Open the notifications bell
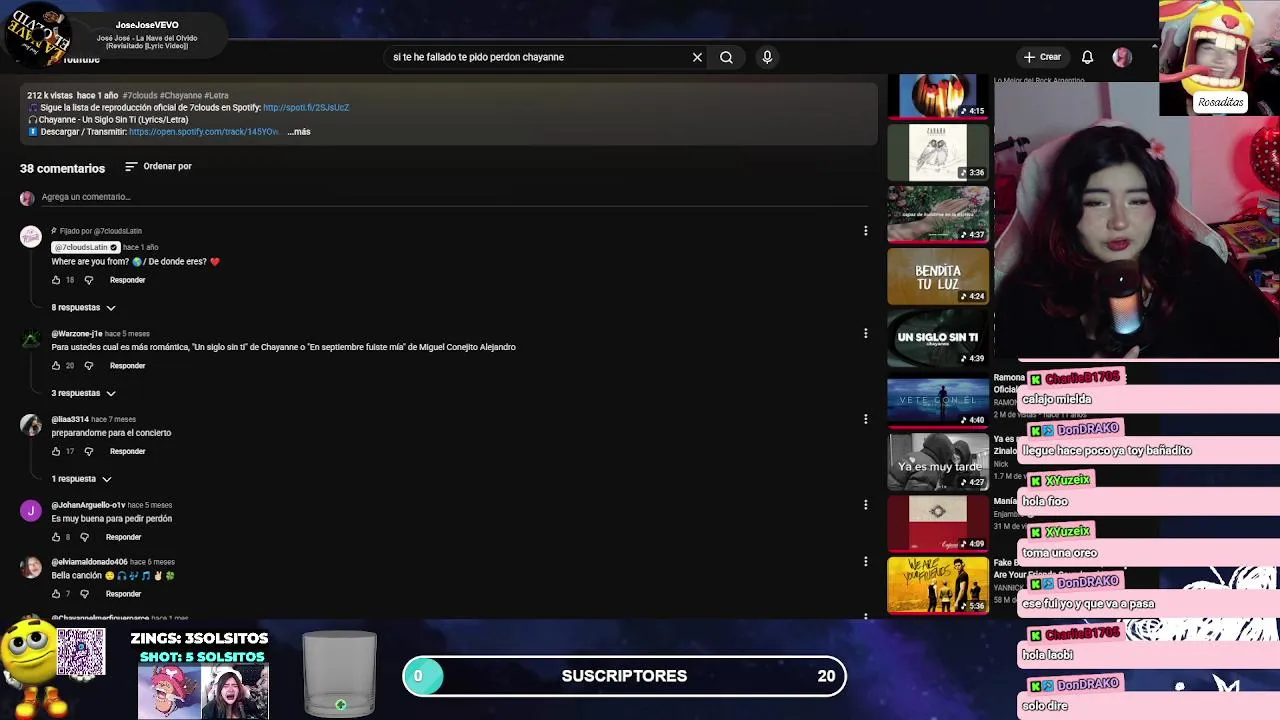Screen dimensions: 1280x720 click(x=1087, y=57)
